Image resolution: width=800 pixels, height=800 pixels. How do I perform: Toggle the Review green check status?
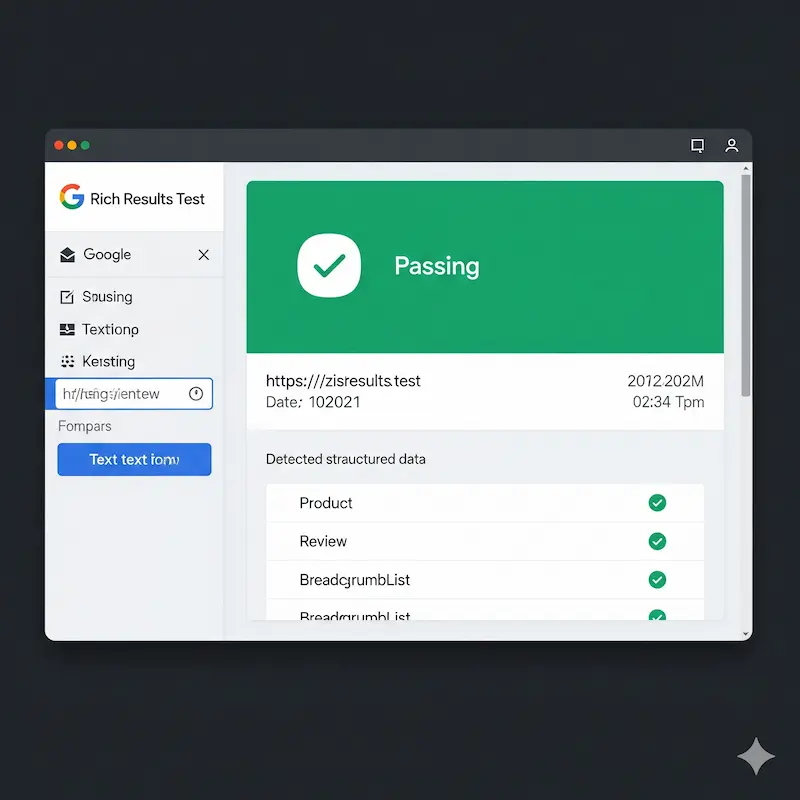tap(657, 541)
